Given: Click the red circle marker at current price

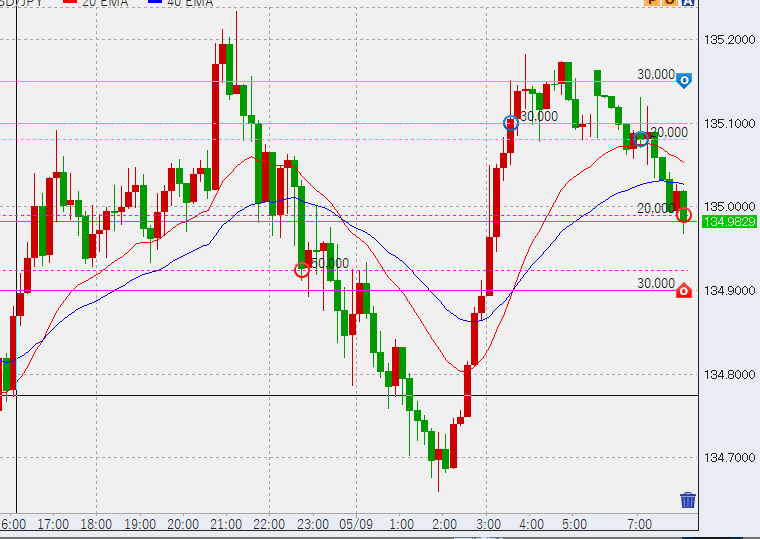Looking at the screenshot, I should (x=684, y=215).
